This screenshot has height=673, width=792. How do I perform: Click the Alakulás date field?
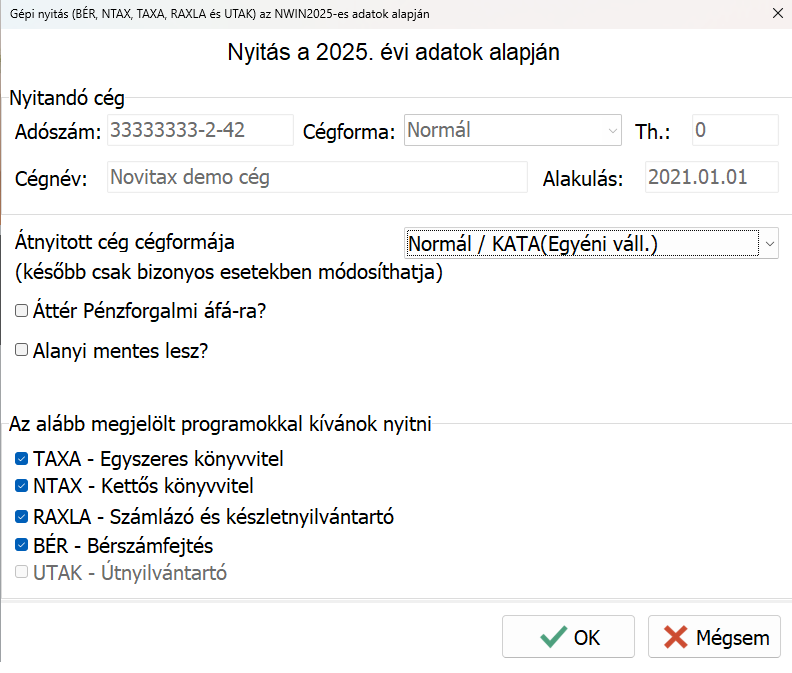pyautogui.click(x=710, y=178)
